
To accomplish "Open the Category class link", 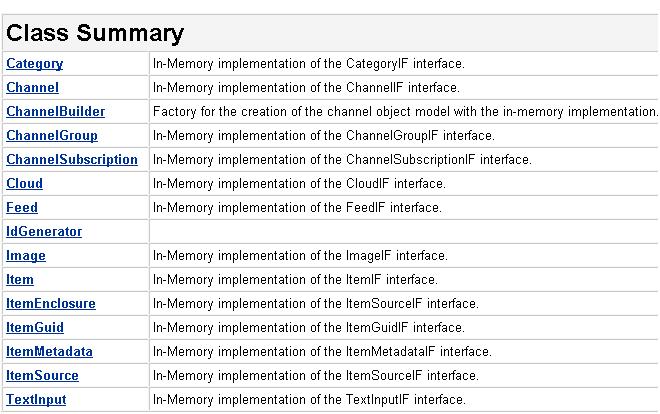I will [x=35, y=64].
